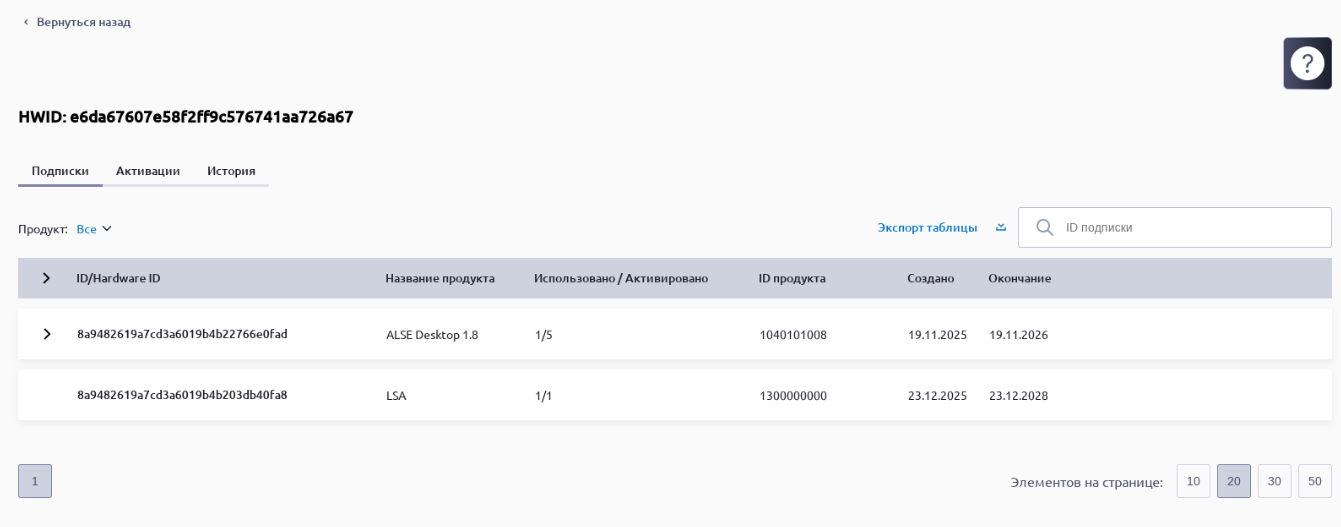Set 10 elements per page
Screen dimensions: 1341x527
[1193, 481]
